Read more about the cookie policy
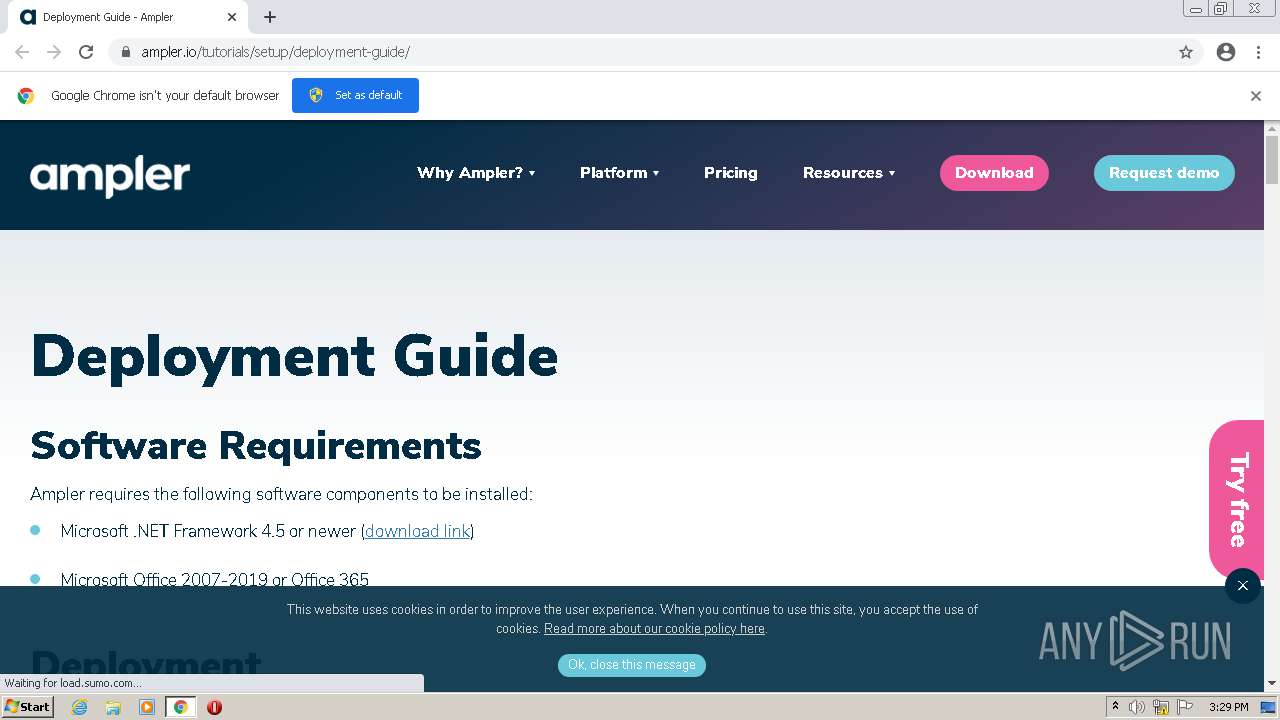This screenshot has height=720, width=1280. coord(654,629)
